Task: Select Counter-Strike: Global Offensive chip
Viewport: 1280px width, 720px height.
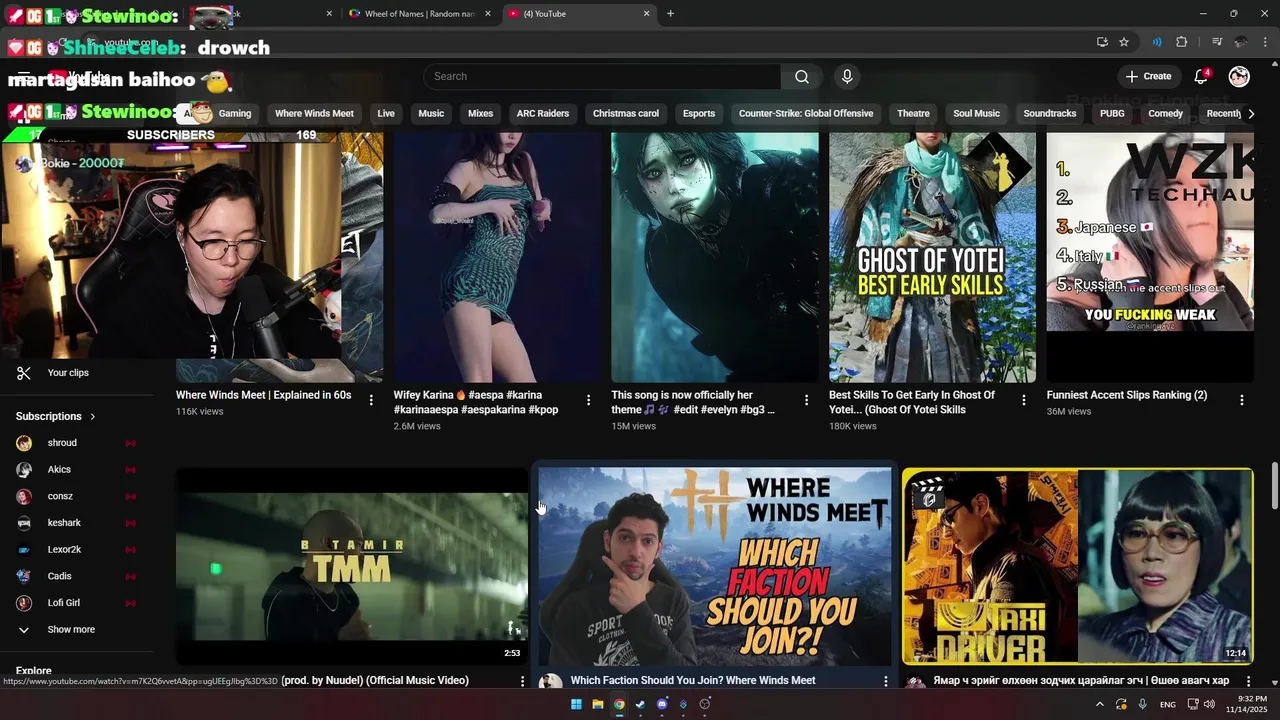Action: click(x=806, y=114)
